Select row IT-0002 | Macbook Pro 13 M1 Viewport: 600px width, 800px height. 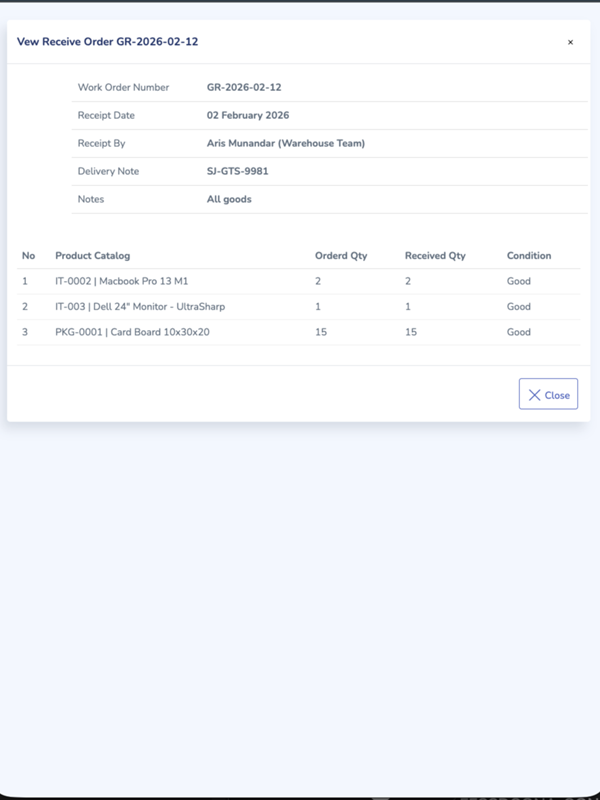pyautogui.click(x=298, y=281)
